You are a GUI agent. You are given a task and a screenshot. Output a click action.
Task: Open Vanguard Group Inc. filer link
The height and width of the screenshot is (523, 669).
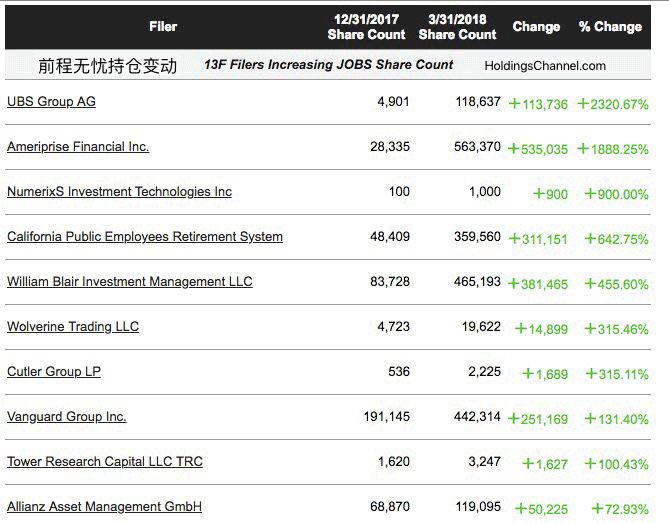point(67,417)
